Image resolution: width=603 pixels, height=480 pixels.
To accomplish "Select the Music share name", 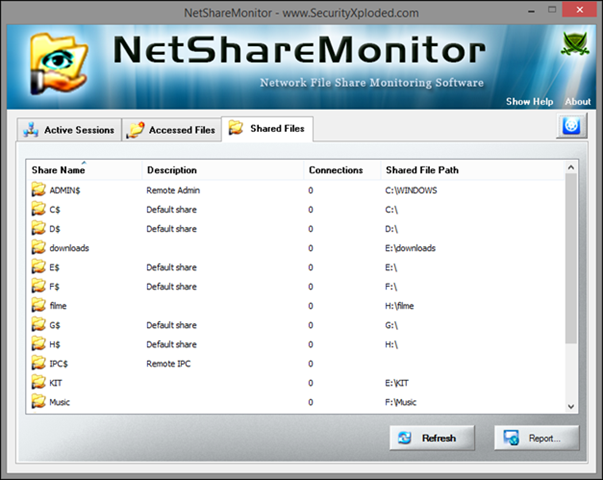I will point(60,402).
